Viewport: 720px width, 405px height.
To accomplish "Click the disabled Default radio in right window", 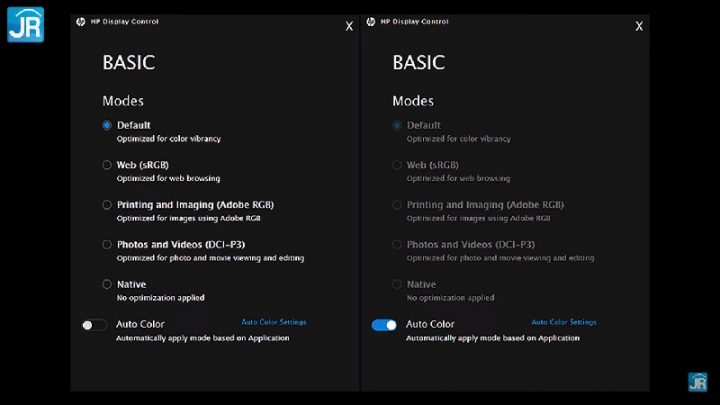I will (x=397, y=126).
